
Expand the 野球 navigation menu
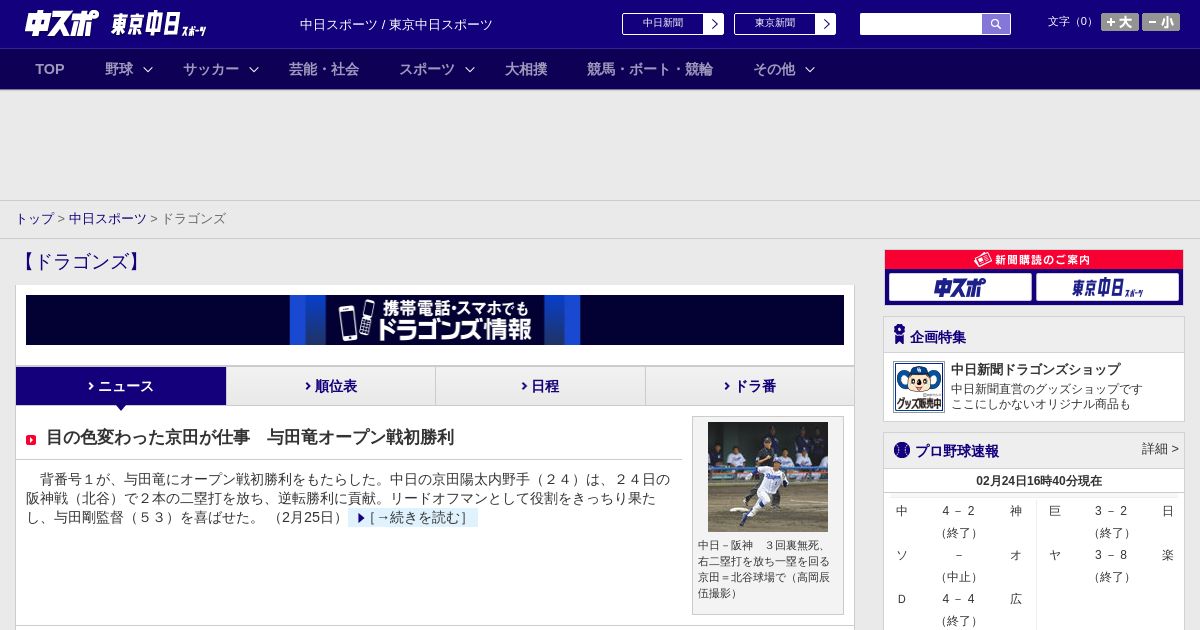[x=129, y=69]
